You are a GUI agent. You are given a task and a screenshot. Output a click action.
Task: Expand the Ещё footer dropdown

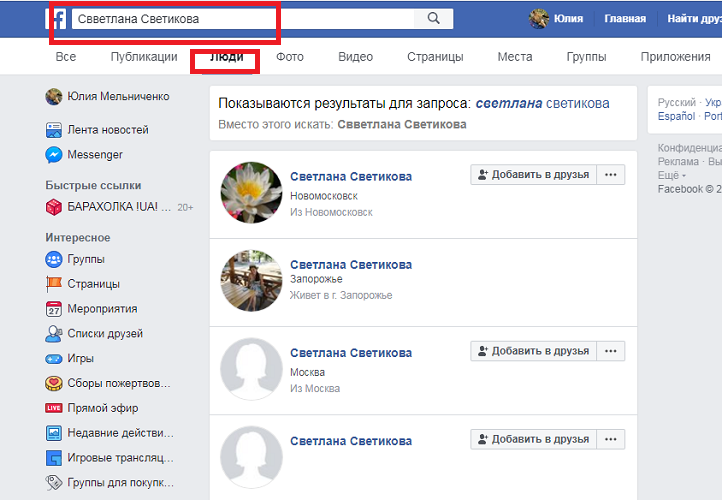coord(672,175)
